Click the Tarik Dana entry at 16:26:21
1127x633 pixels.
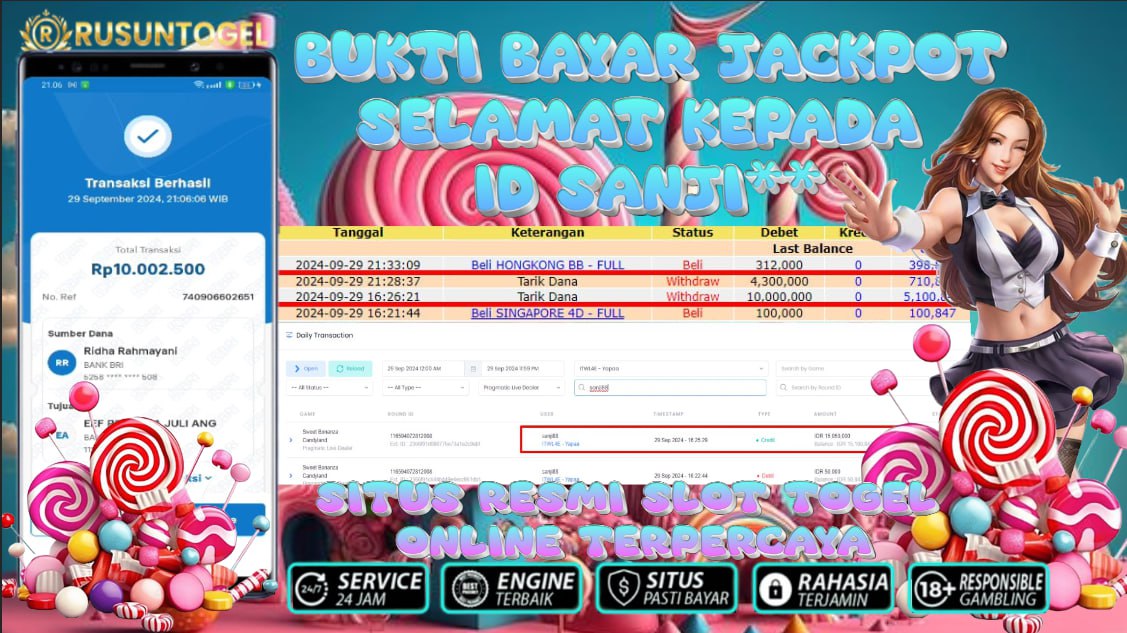point(548,296)
